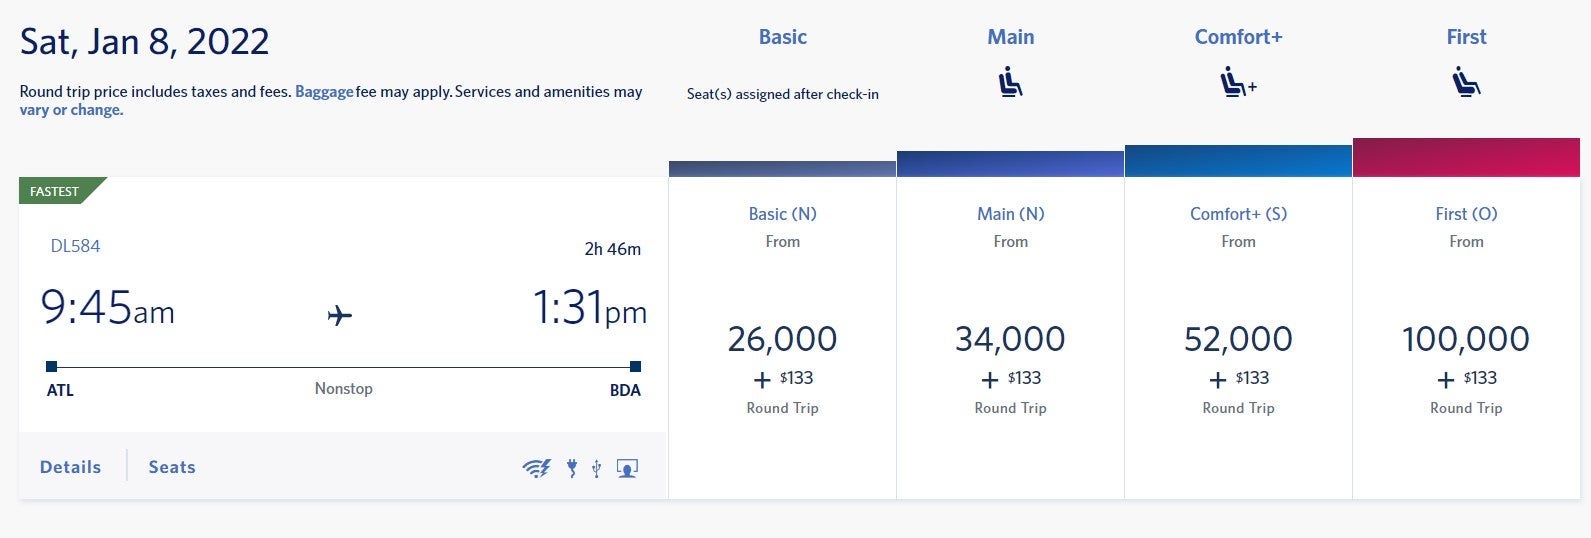This screenshot has width=1591, height=538.
Task: Choose the First (O) 100,000 miles fare
Action: pyautogui.click(x=1466, y=340)
